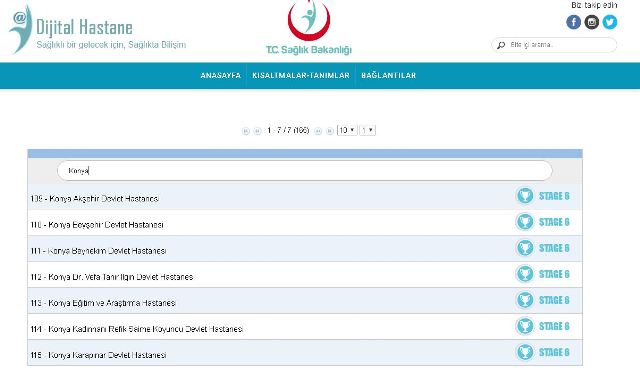Image resolution: width=640 pixels, height=380 pixels.
Task: Click trophy icon for Konya Kadınhanı Refik Saime Koyuncu
Action: (x=525, y=326)
